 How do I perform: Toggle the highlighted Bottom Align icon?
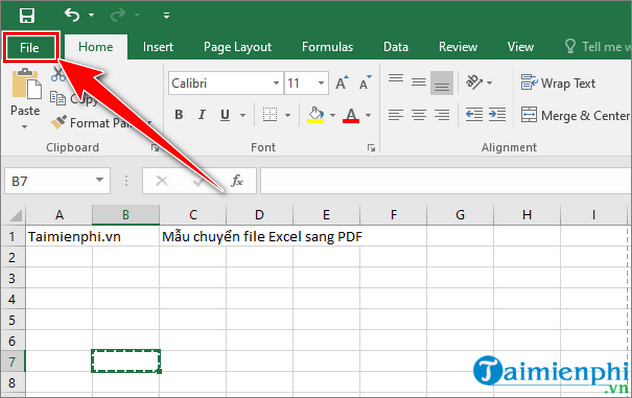pos(442,83)
